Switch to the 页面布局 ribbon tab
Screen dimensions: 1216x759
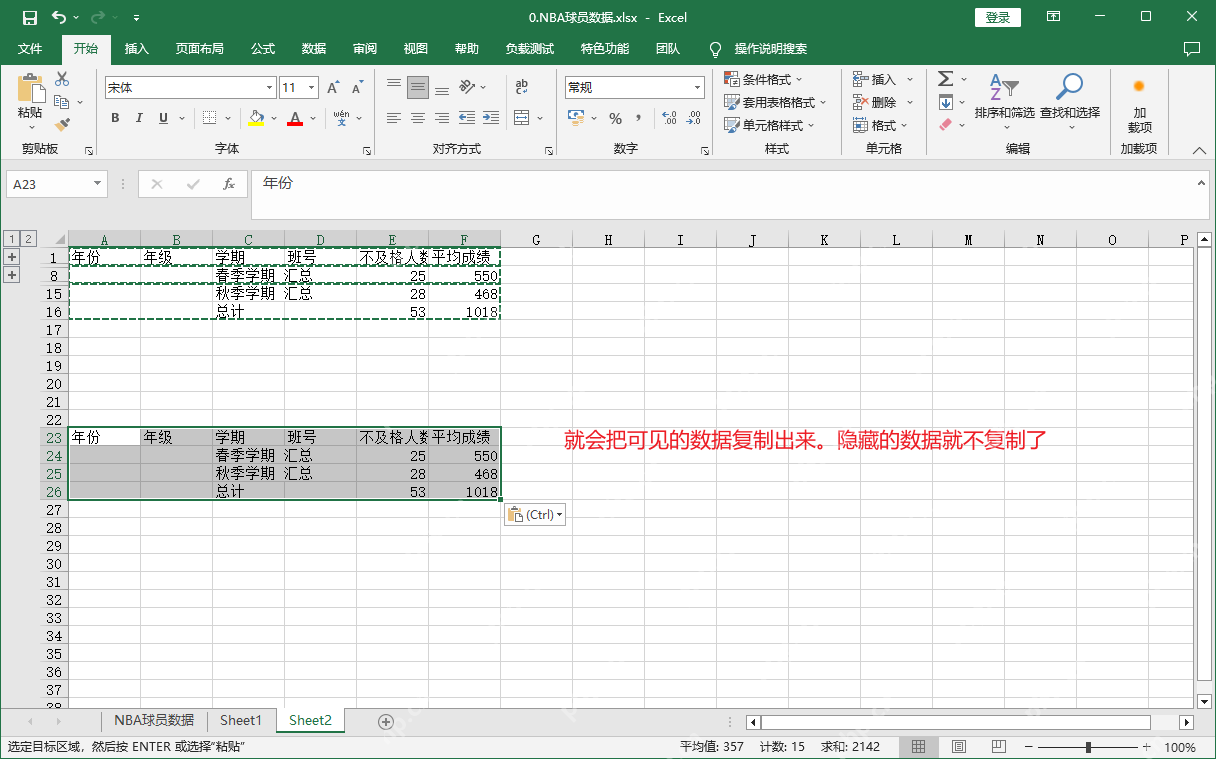(x=200, y=49)
